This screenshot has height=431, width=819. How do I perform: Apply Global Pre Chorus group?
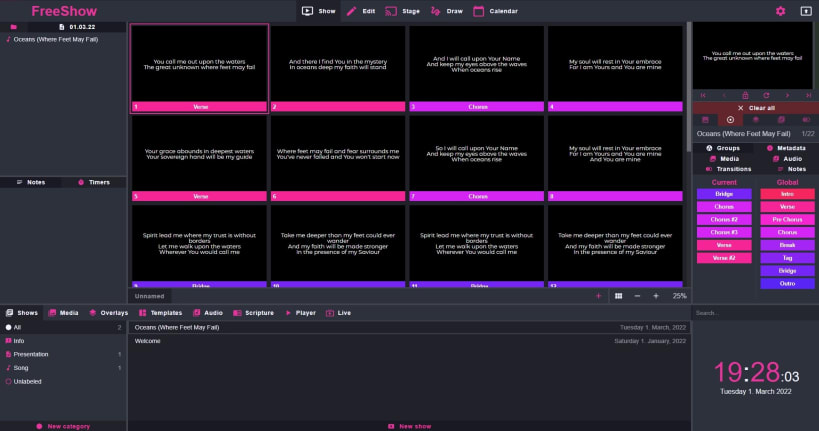[x=787, y=219]
